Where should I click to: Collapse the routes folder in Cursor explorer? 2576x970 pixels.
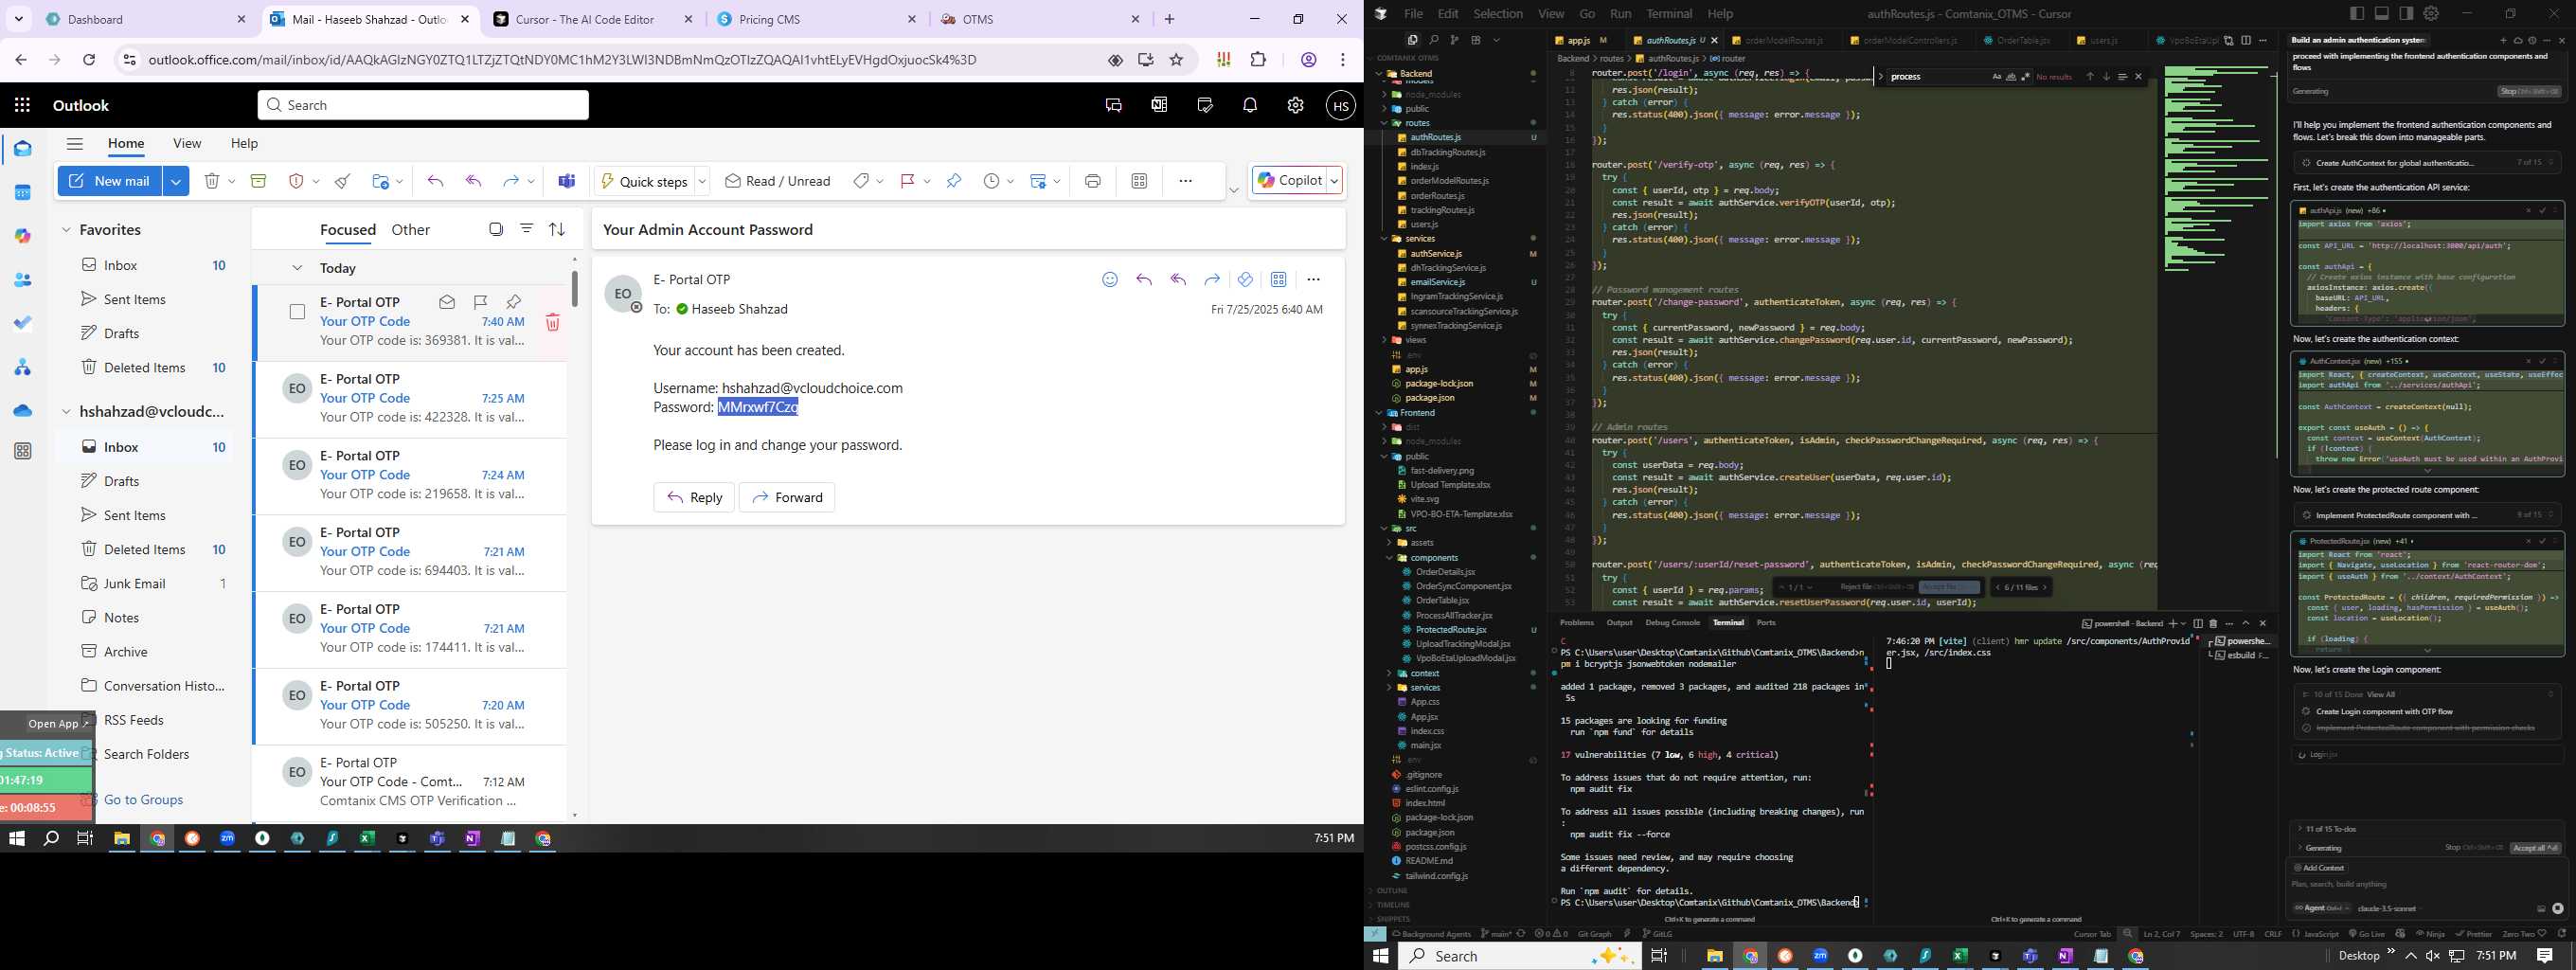tap(1384, 123)
